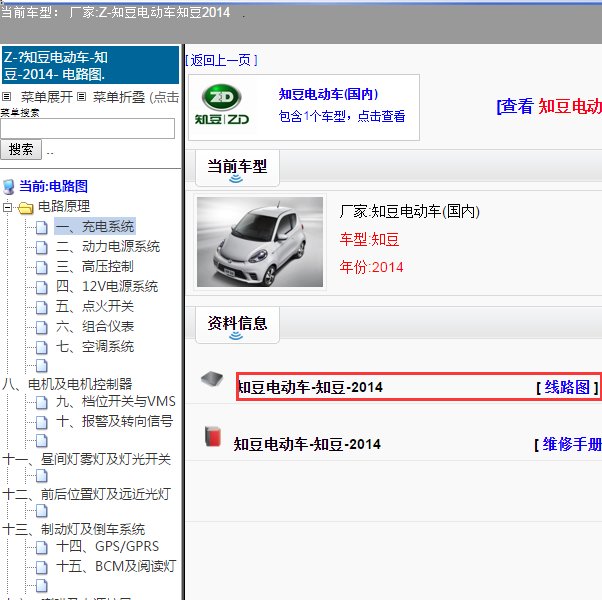Focus the 菜单搜索 input field
Viewport: 602px width, 600px height.
(x=88, y=128)
